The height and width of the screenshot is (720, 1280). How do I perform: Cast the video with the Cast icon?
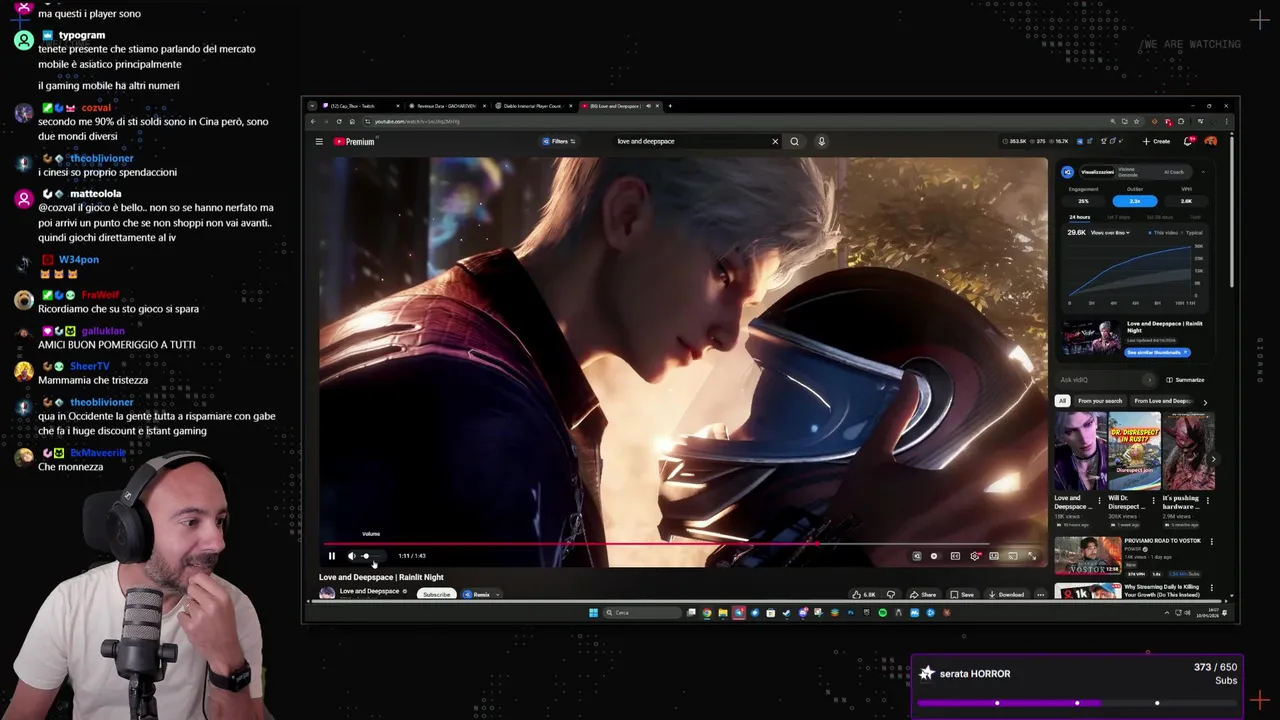pos(1013,556)
